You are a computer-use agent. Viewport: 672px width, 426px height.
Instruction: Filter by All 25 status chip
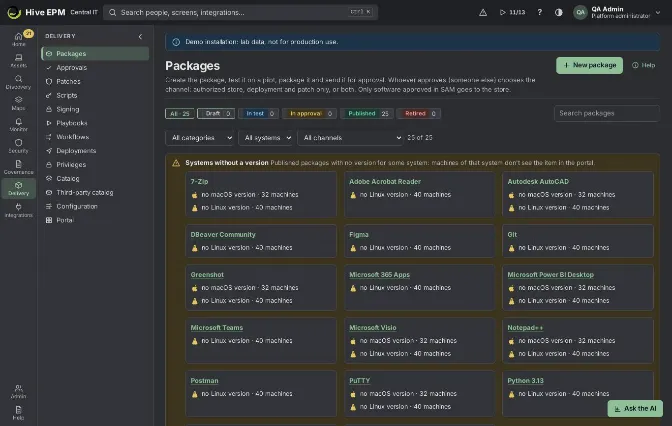coord(180,114)
